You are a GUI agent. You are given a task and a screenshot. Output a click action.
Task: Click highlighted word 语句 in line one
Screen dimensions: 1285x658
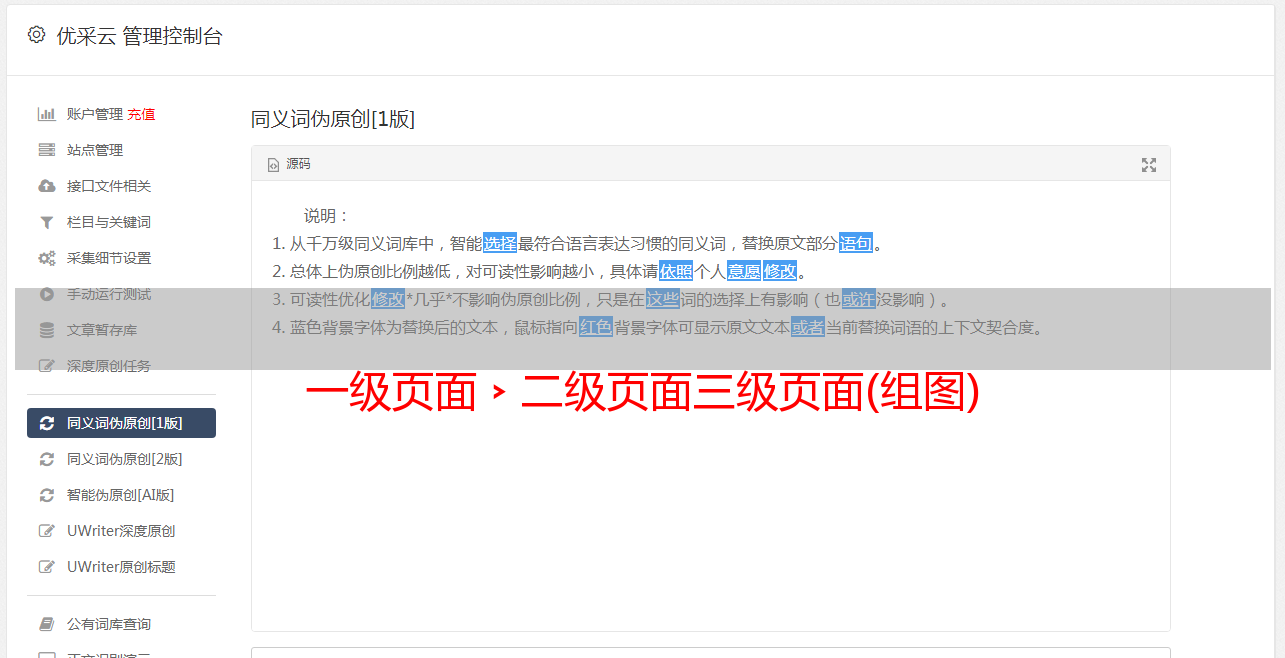[x=856, y=243]
